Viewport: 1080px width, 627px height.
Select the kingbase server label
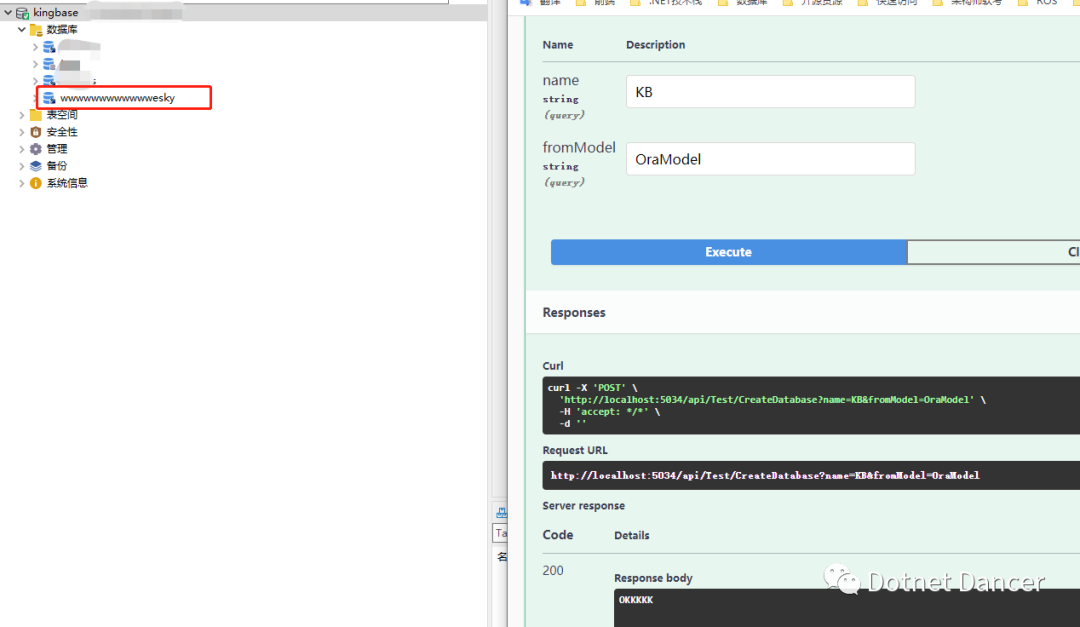56,12
